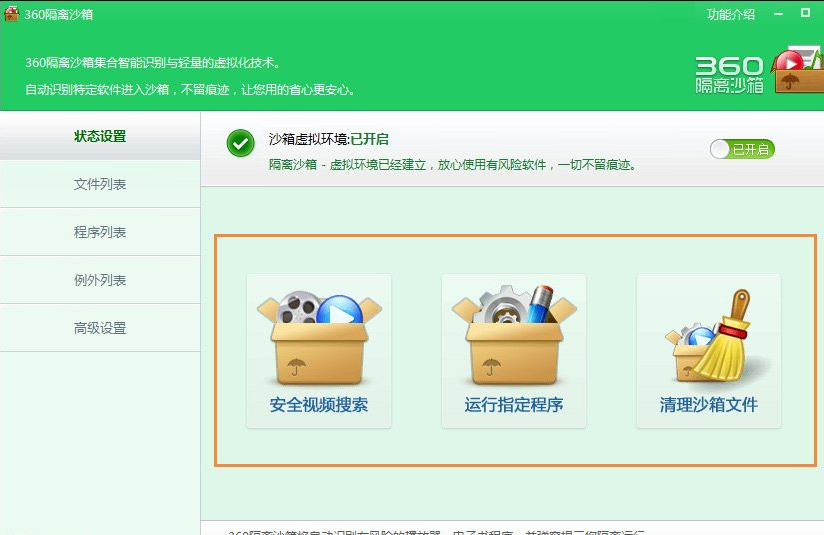Open the 高级设置 tab
This screenshot has width=824, height=535.
100,328
